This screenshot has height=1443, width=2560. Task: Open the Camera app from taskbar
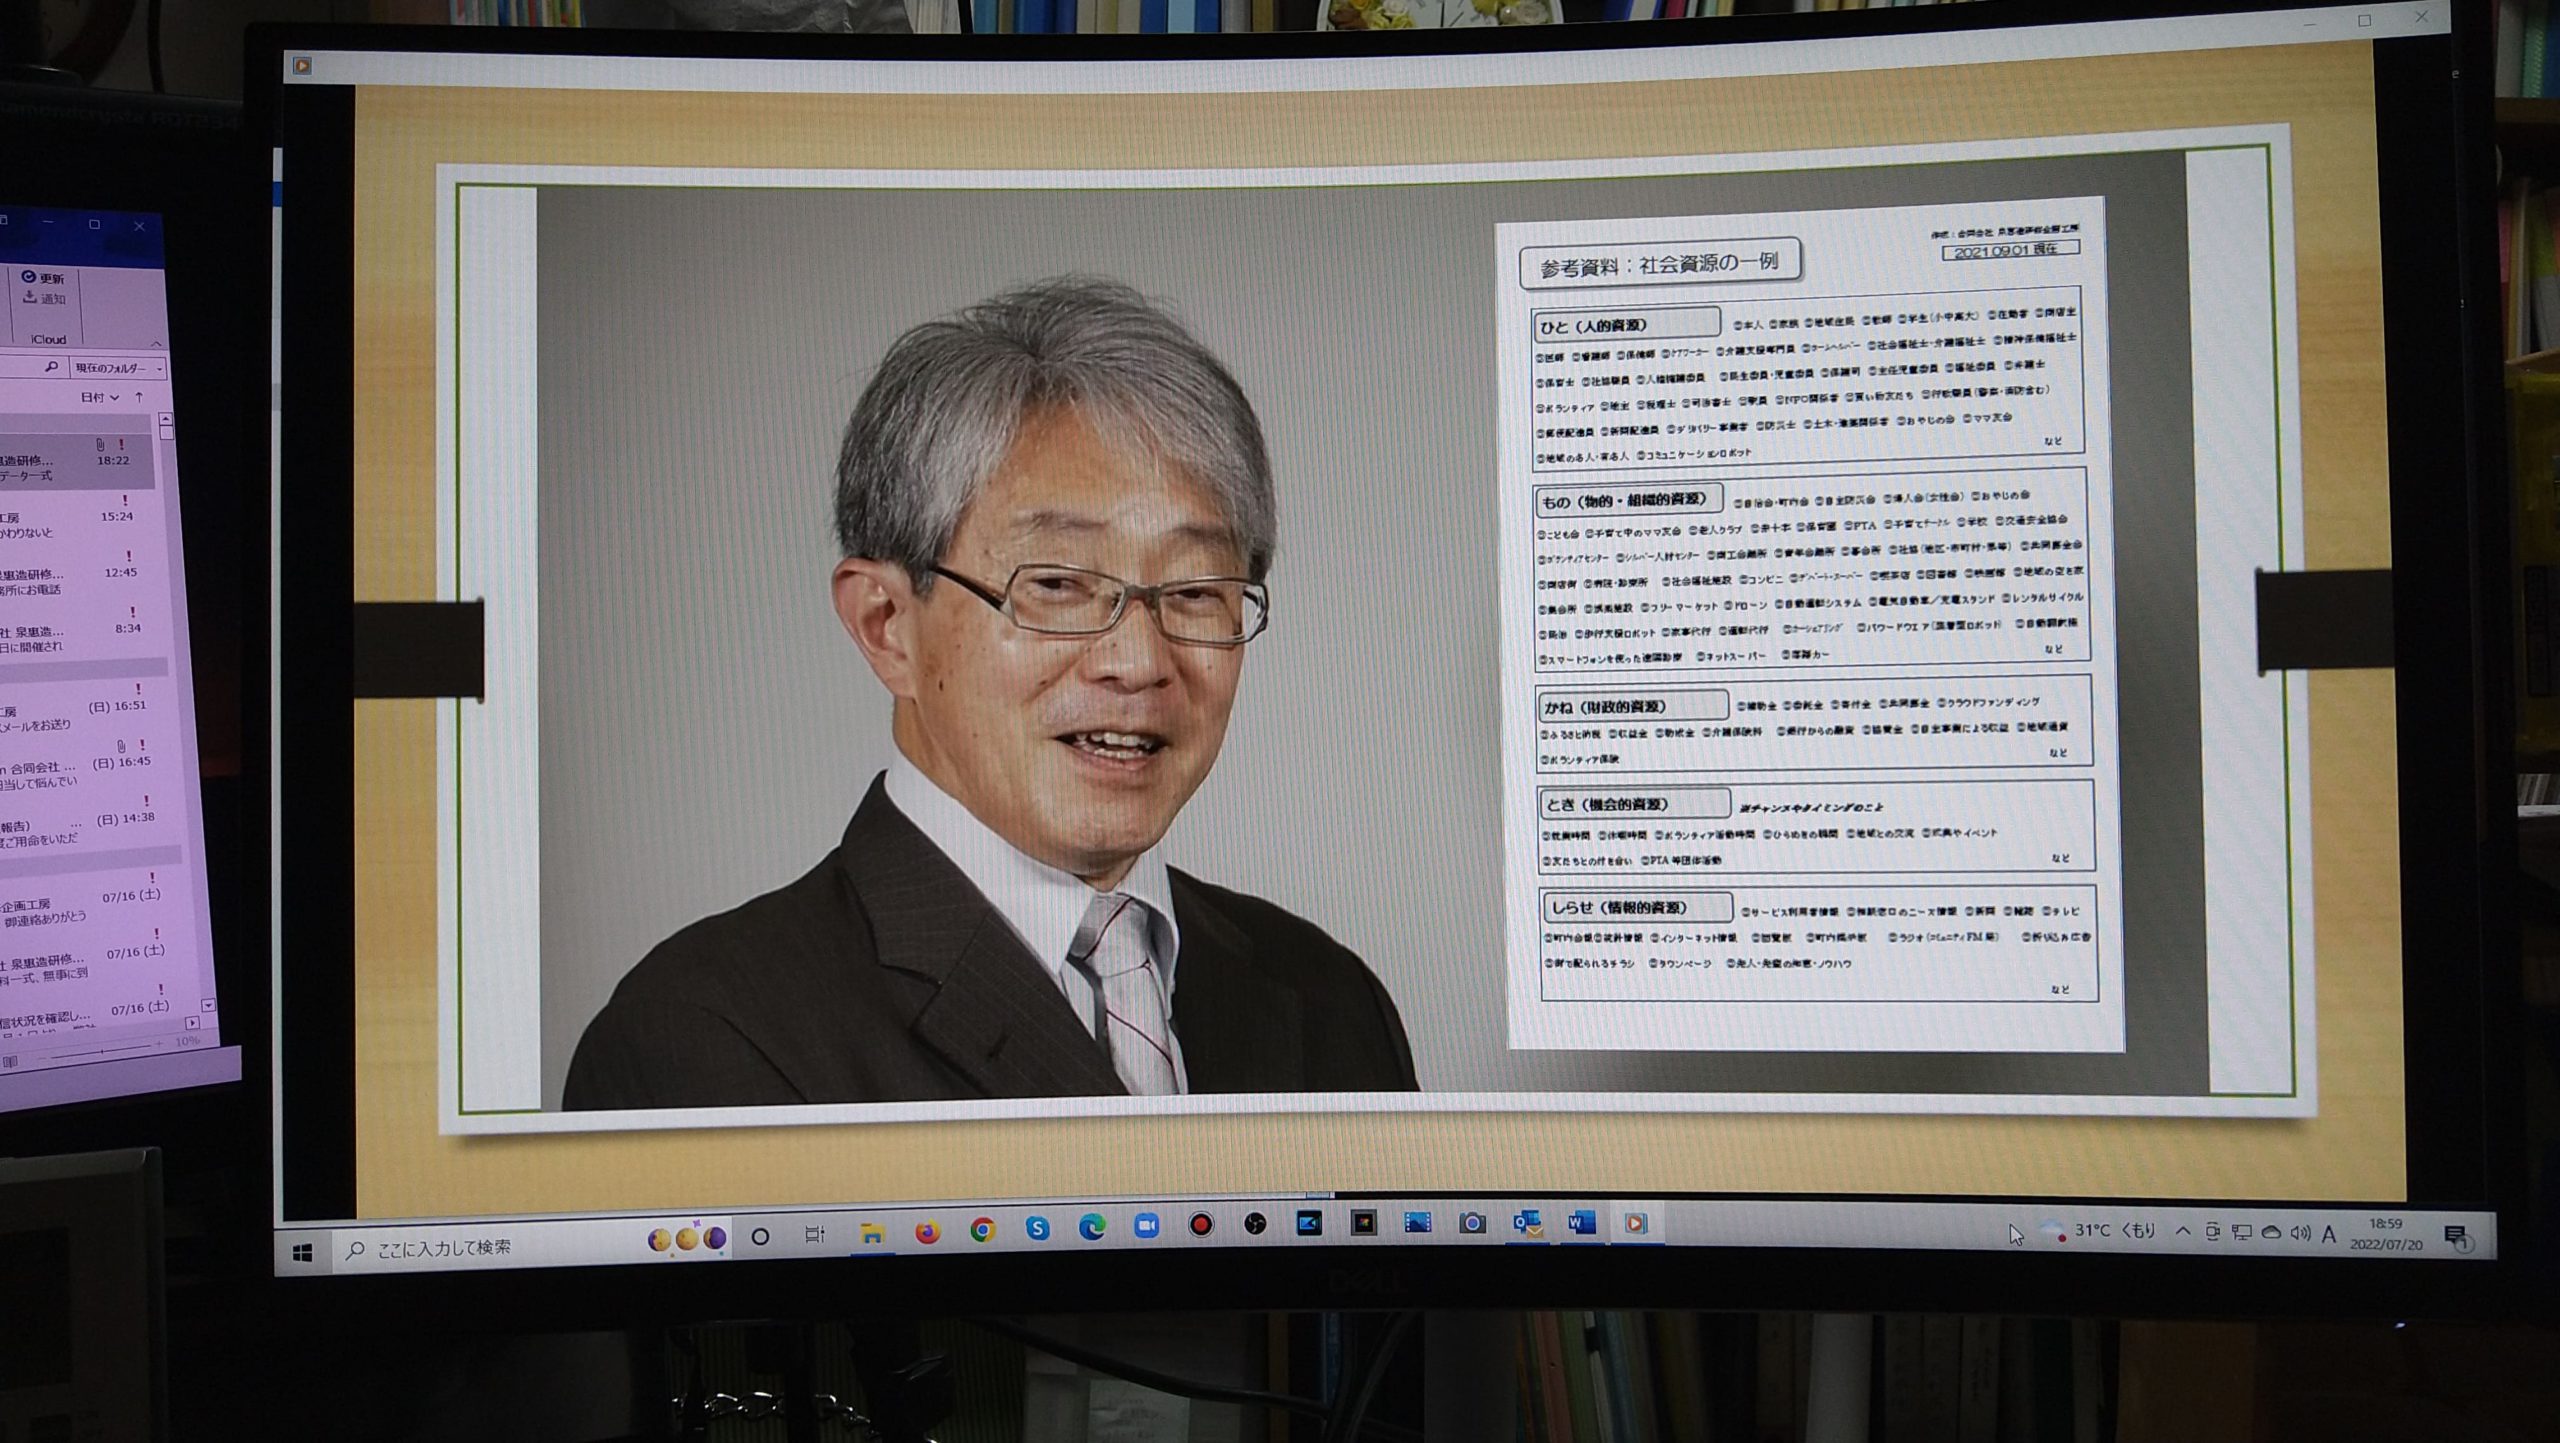pyautogui.click(x=1471, y=1222)
